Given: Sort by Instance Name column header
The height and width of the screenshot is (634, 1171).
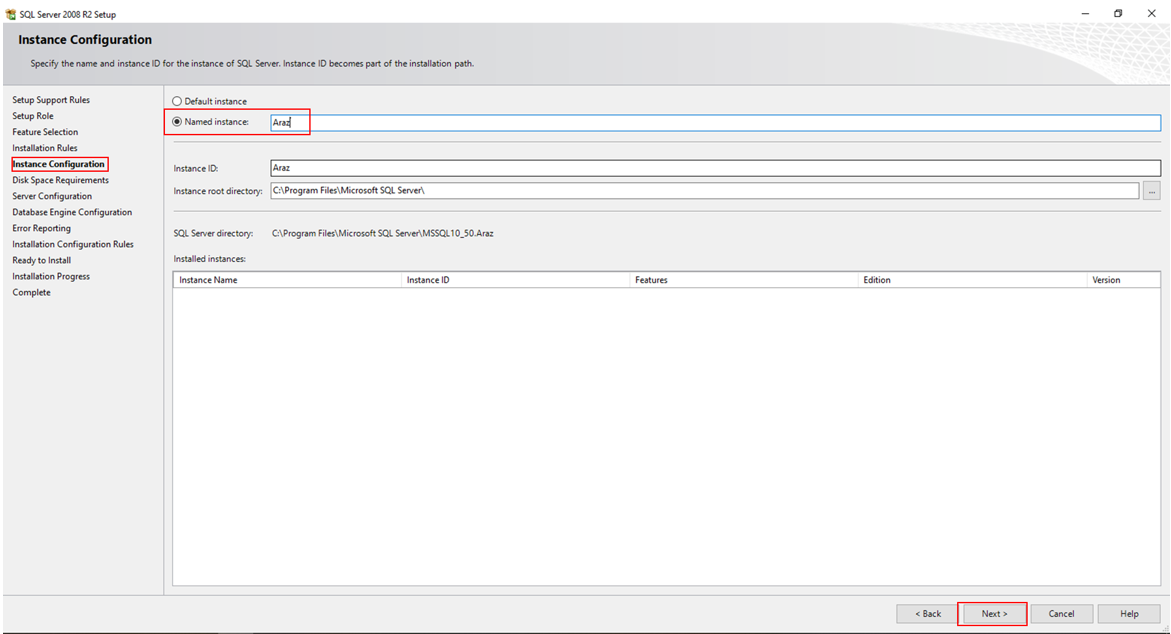Looking at the screenshot, I should point(288,280).
